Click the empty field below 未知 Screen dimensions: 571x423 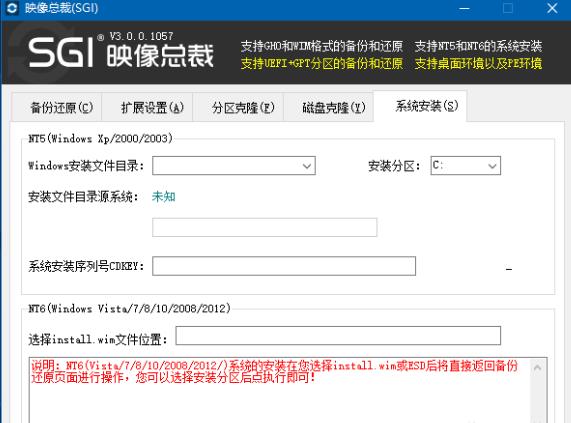(264, 228)
